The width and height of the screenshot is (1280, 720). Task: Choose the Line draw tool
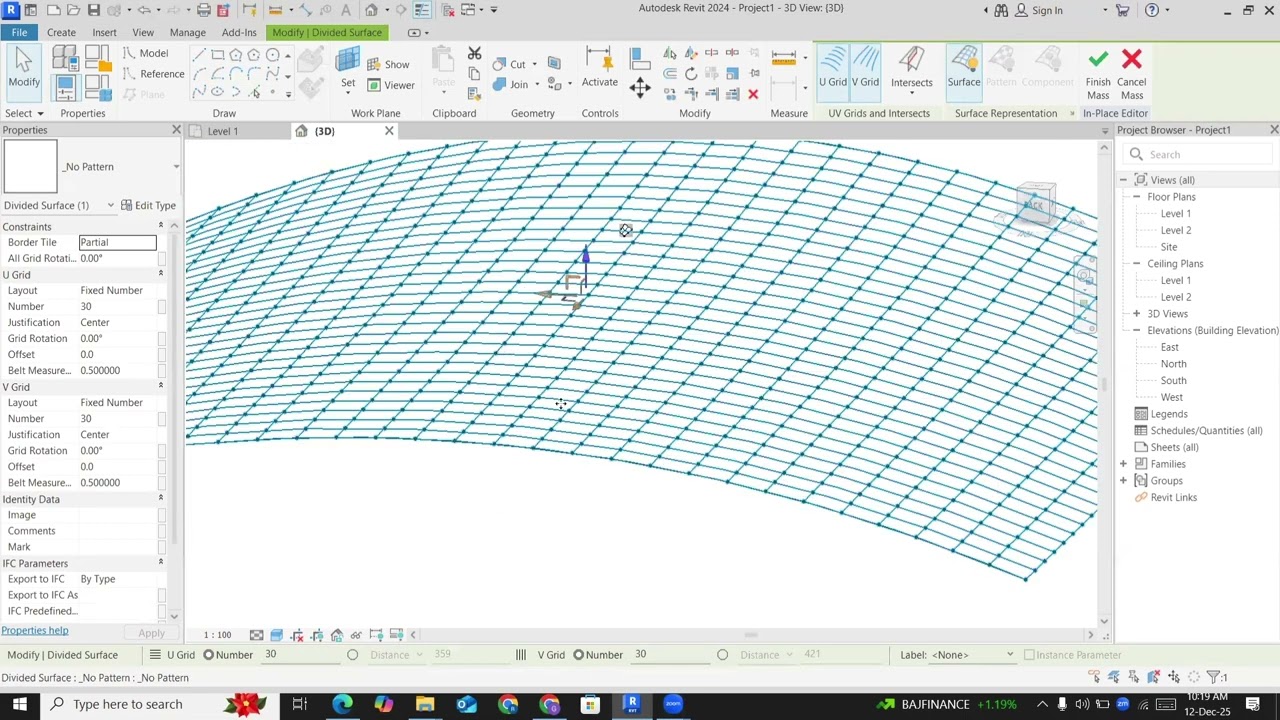(199, 55)
